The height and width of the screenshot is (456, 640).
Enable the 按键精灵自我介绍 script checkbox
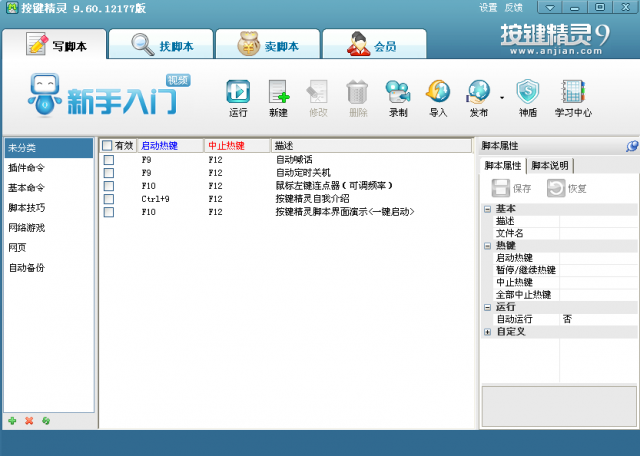(109, 199)
